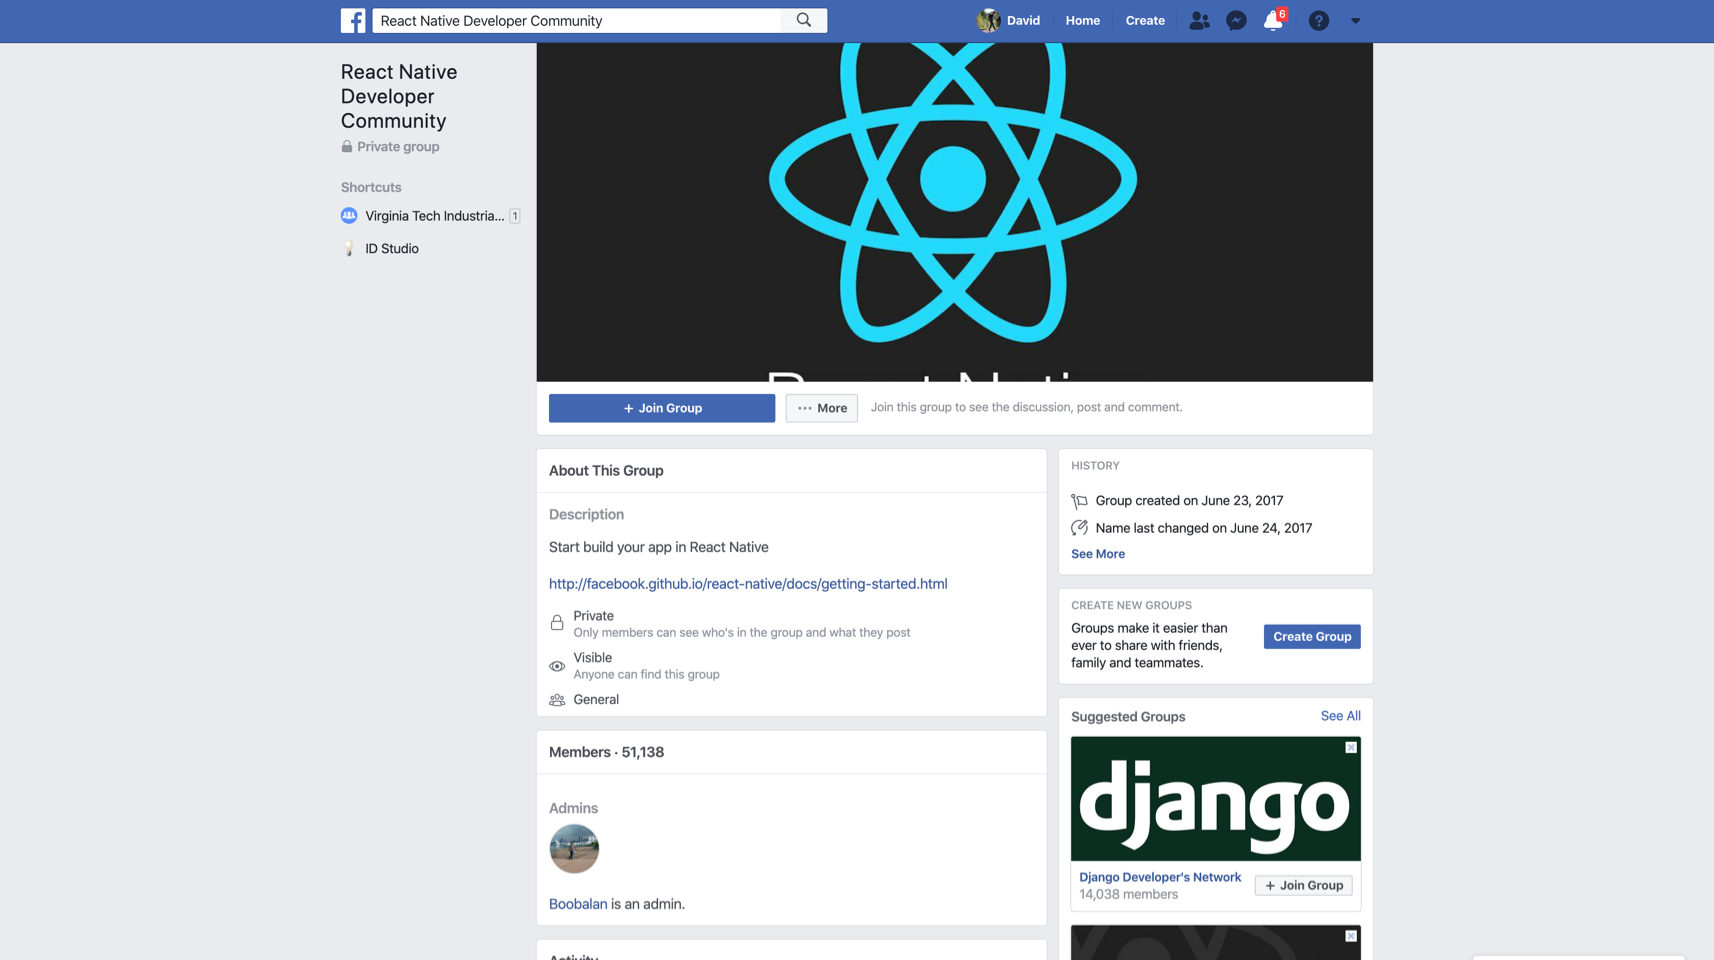
Task: Click the search field in the top bar
Action: (x=577, y=21)
